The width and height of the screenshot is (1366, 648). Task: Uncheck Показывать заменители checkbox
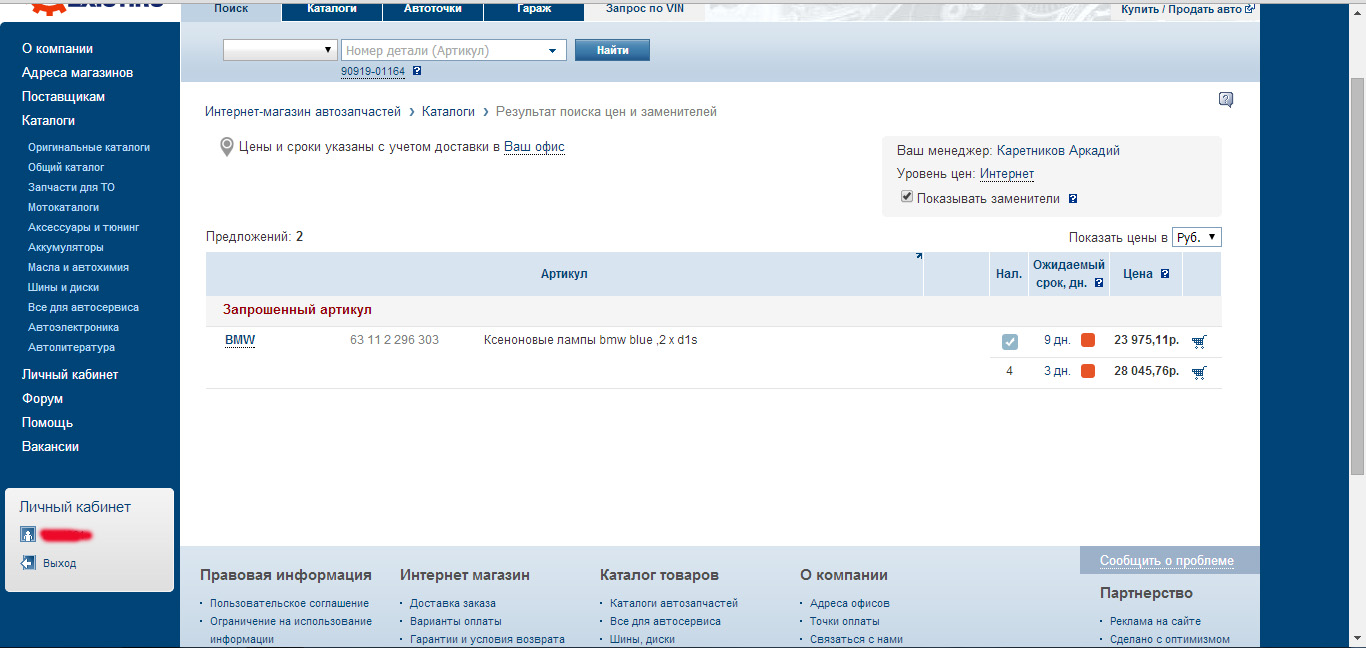(907, 197)
